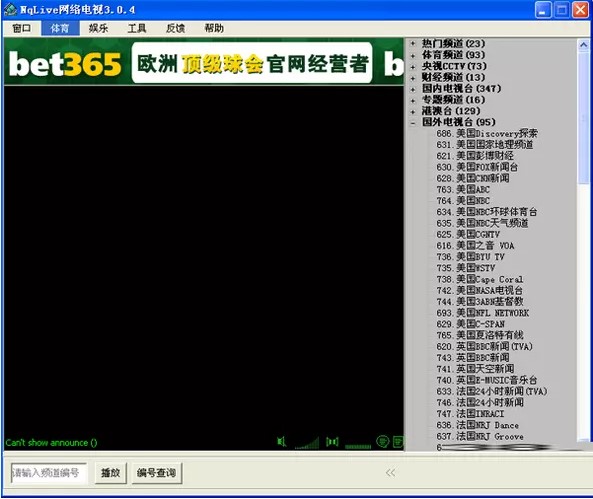Viewport: 593px width, 499px height.
Task: Focus the channel number input field
Action: (49, 473)
